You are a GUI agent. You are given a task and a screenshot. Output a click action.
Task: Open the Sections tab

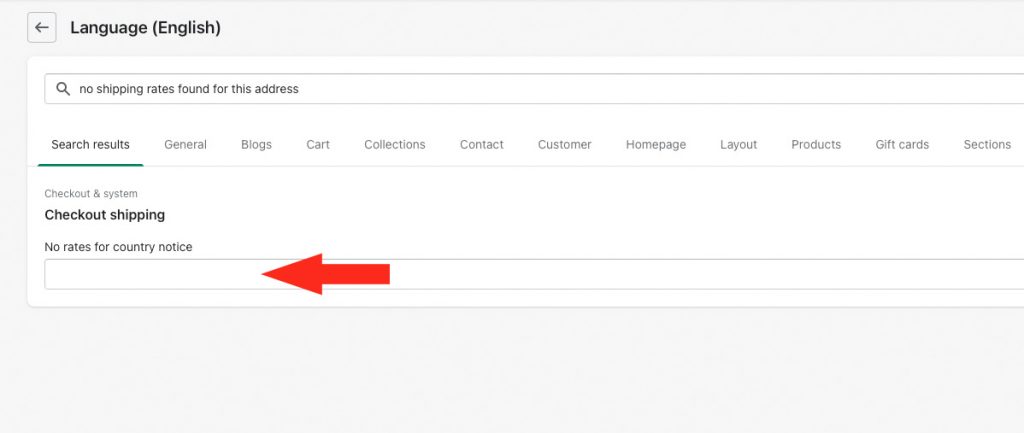[987, 144]
